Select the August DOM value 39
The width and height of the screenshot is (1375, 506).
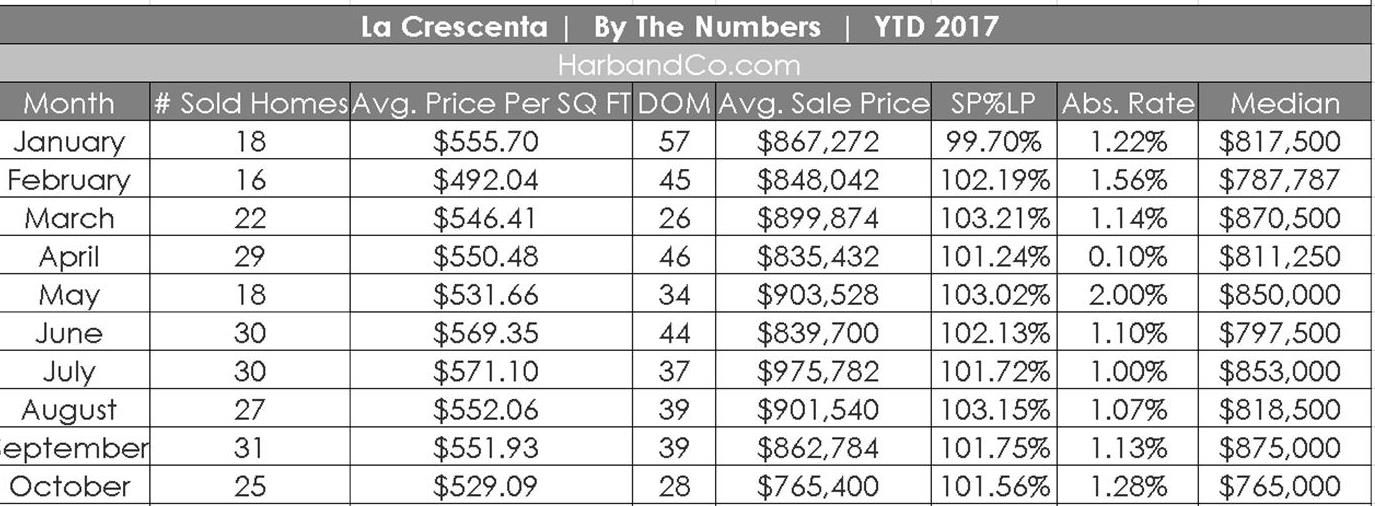(674, 409)
